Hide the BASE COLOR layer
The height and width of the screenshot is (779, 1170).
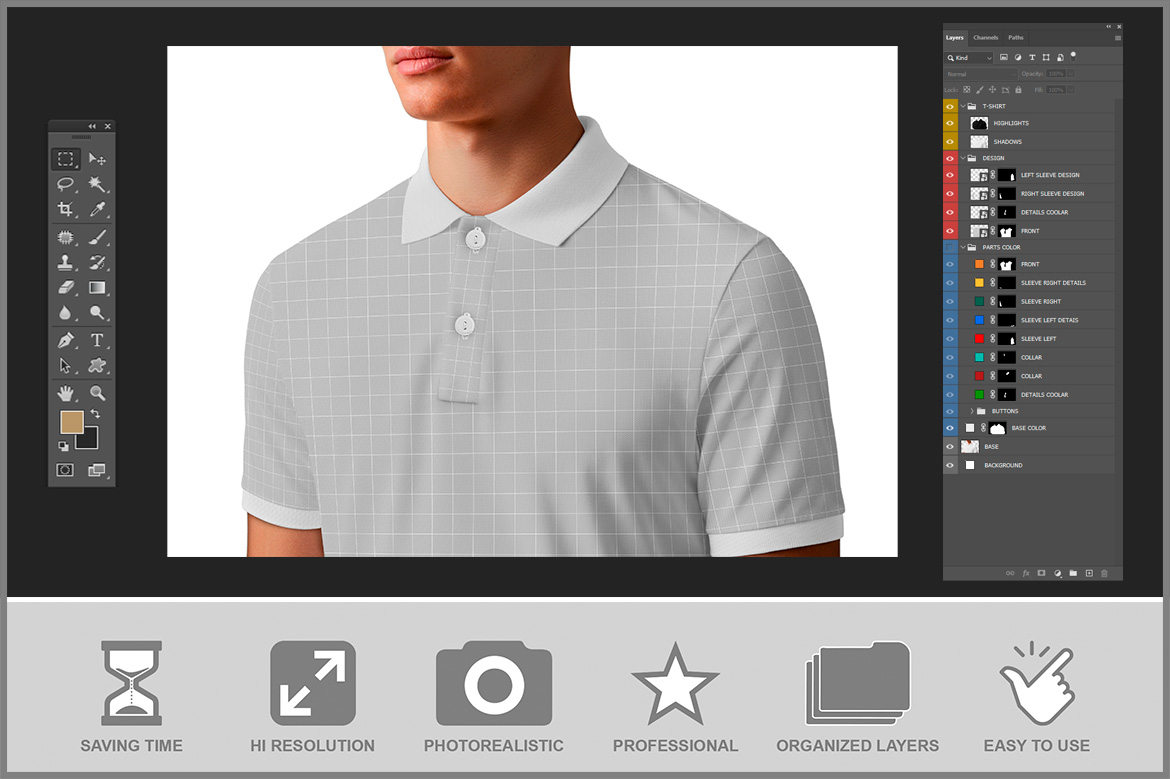pyautogui.click(x=950, y=428)
